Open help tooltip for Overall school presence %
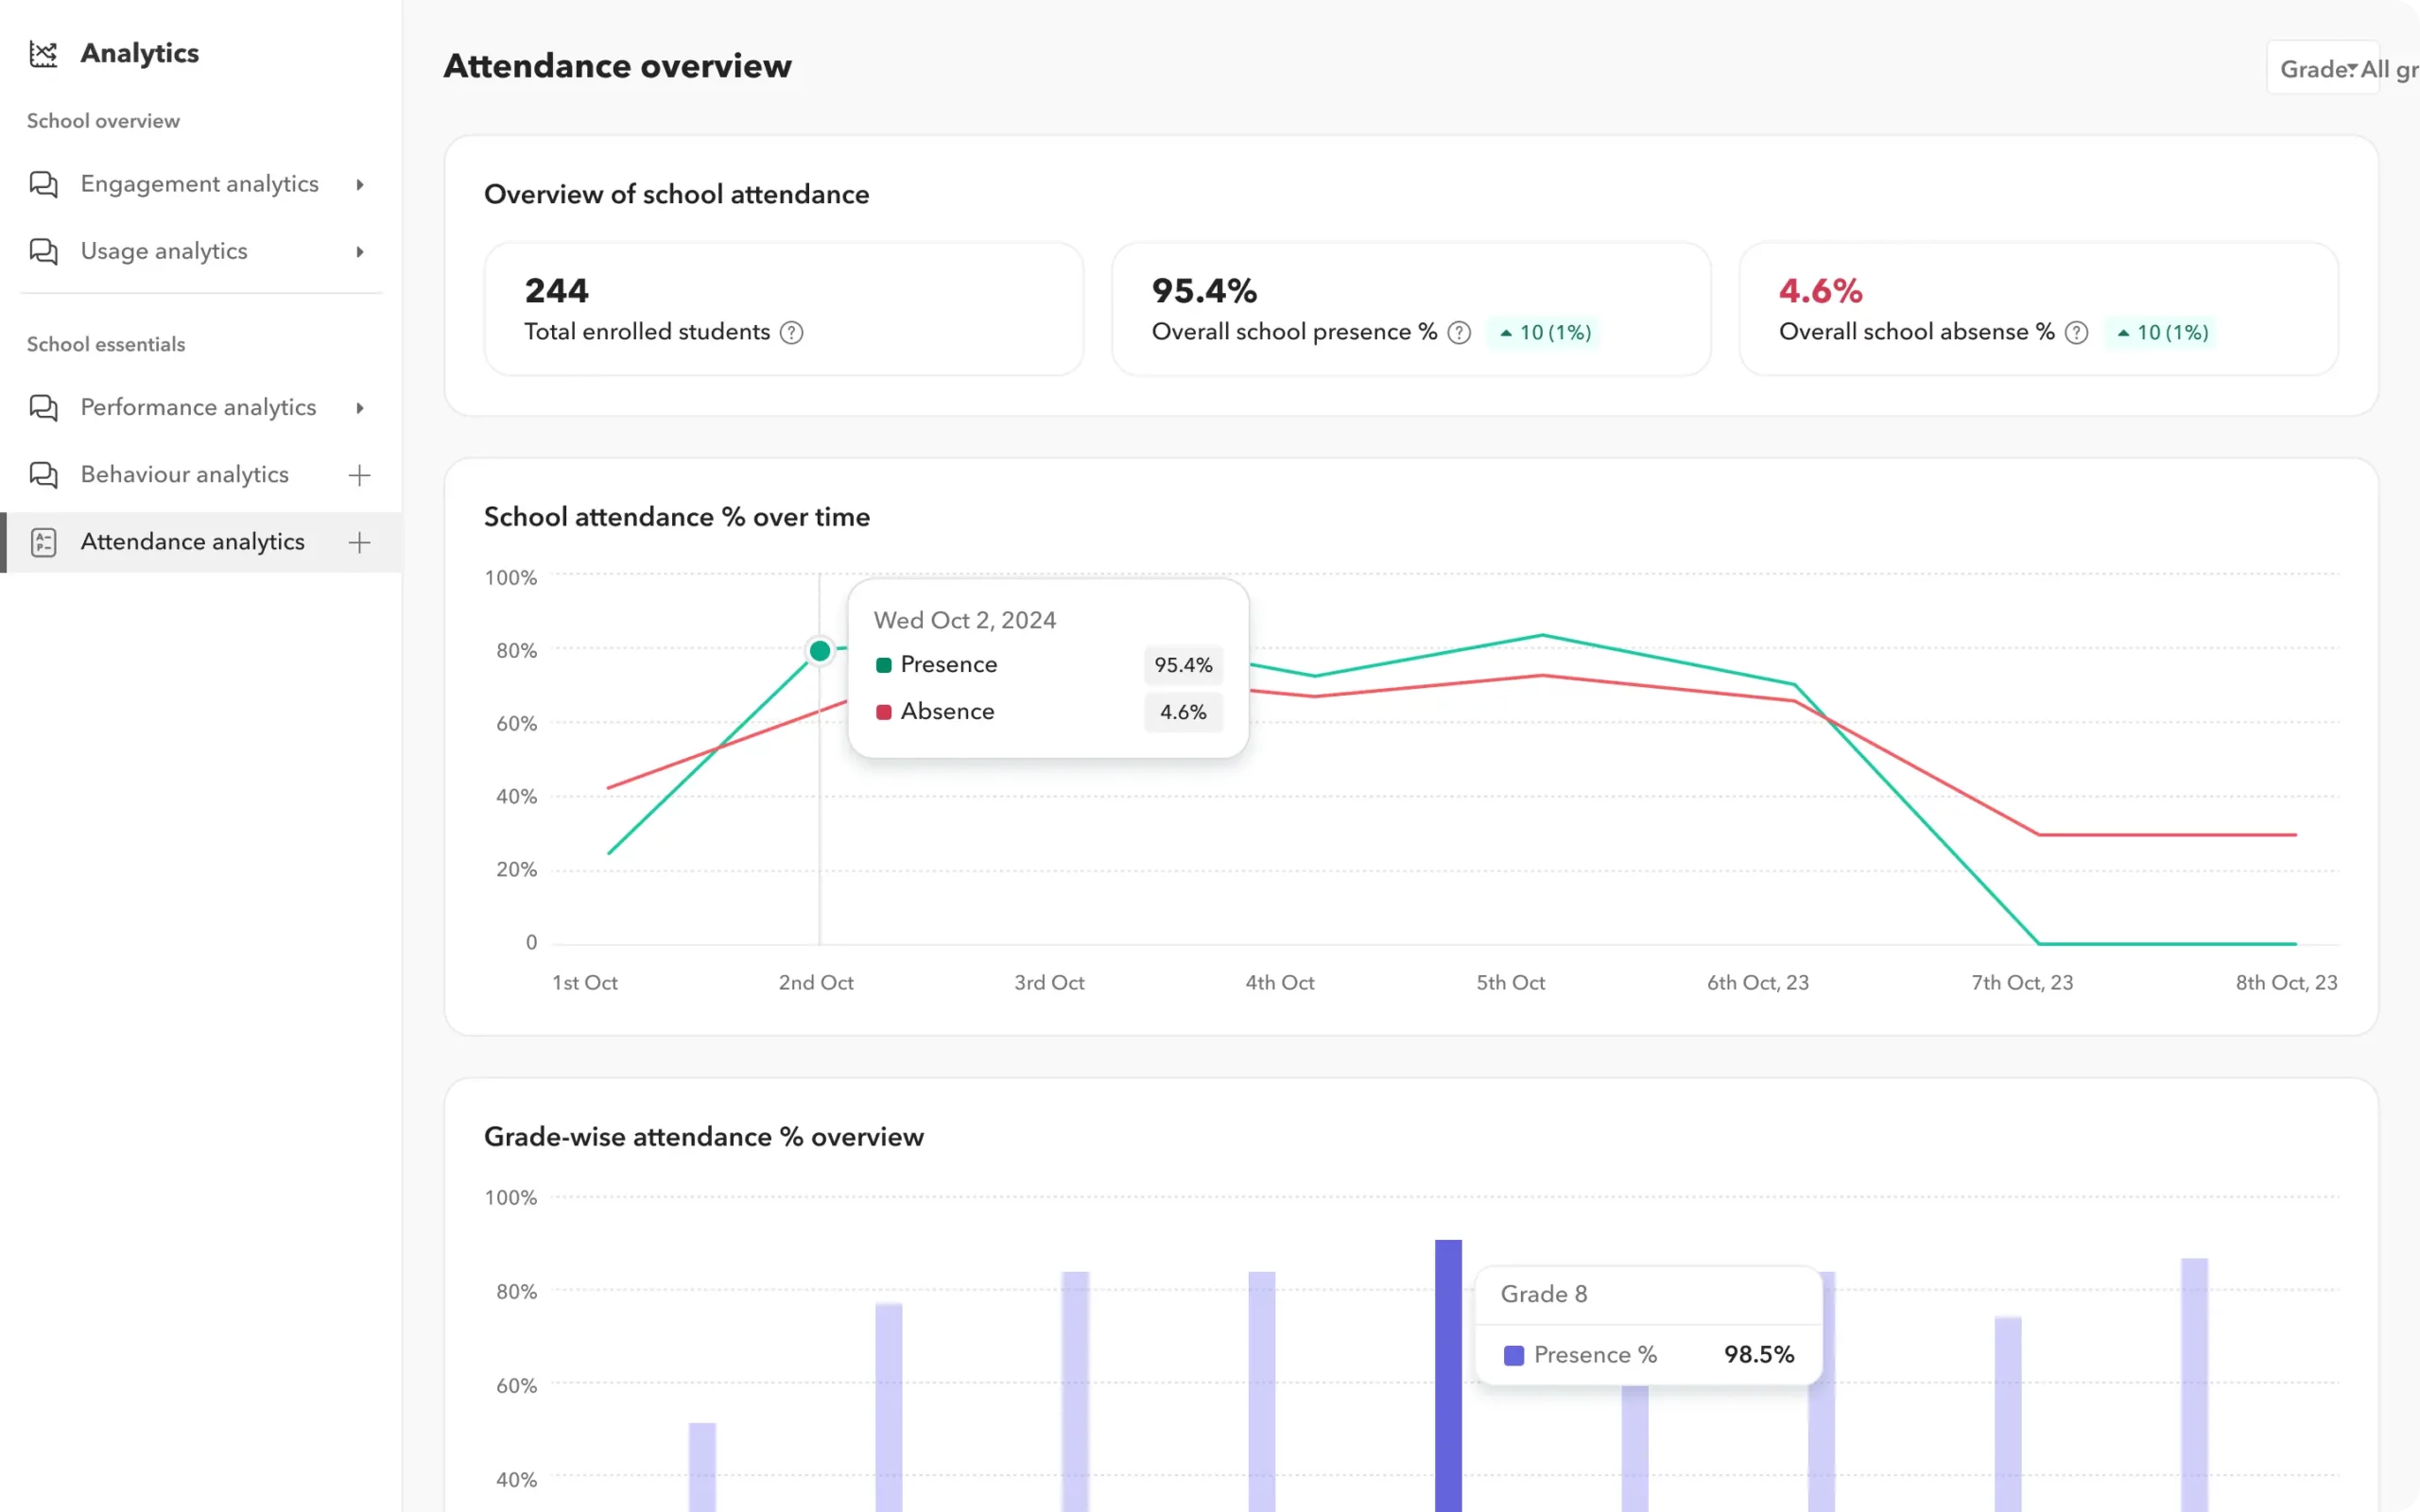 [1459, 332]
